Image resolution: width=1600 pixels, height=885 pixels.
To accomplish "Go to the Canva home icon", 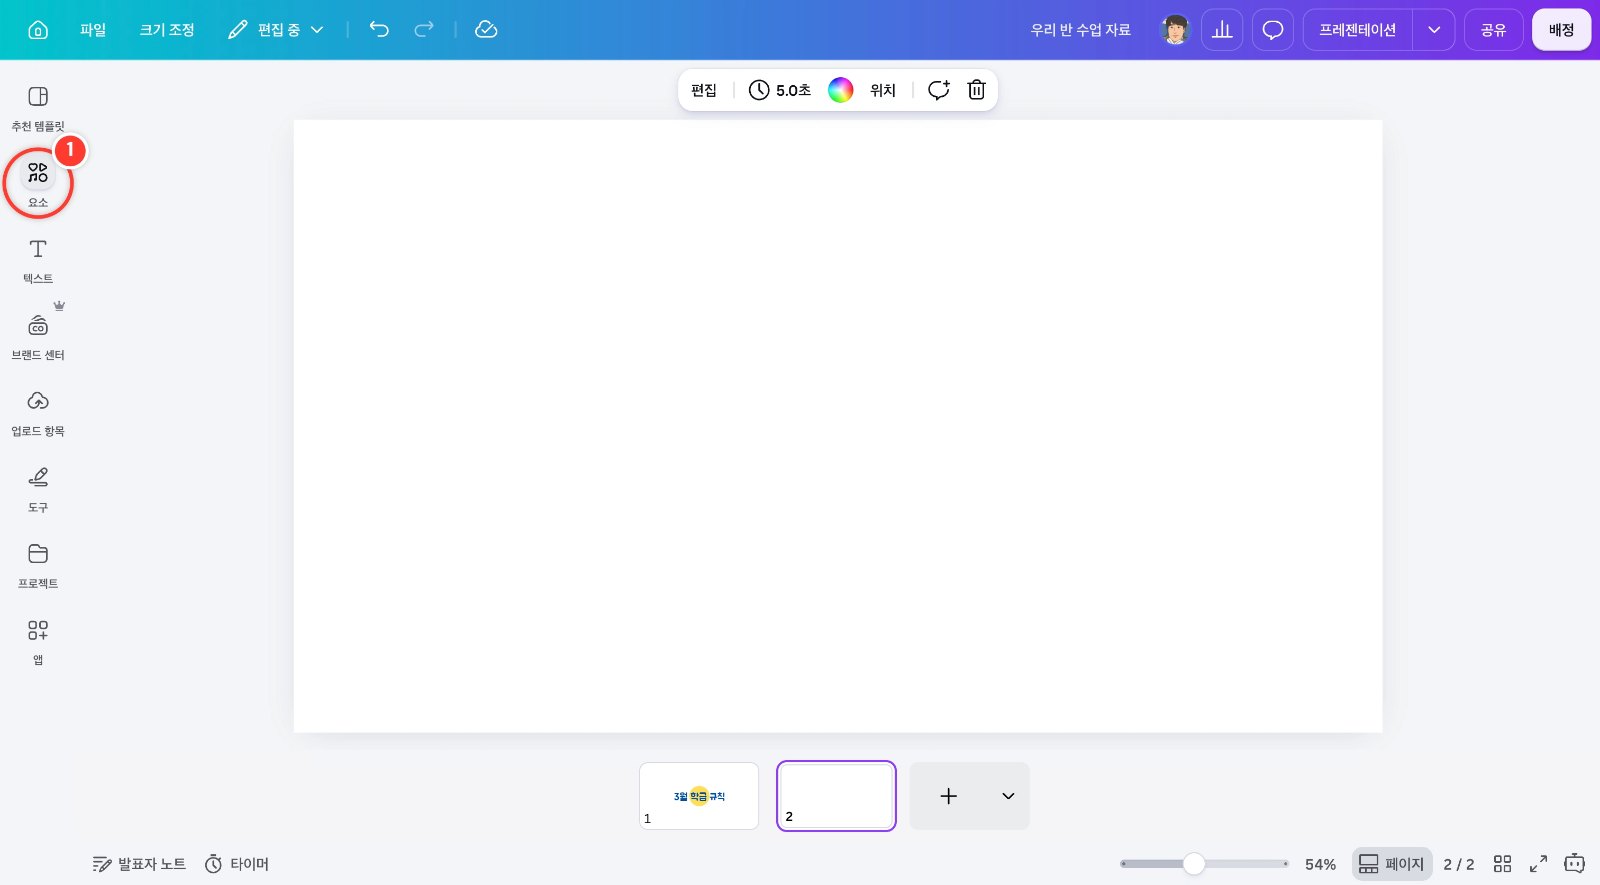I will 38,30.
